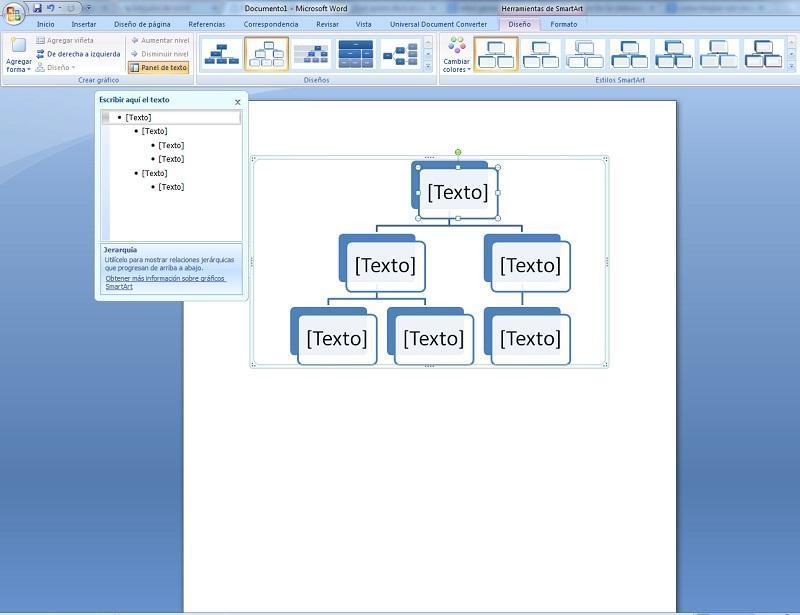Expand the Diseños layout gallery
This screenshot has width=800, height=615.
(x=429, y=67)
